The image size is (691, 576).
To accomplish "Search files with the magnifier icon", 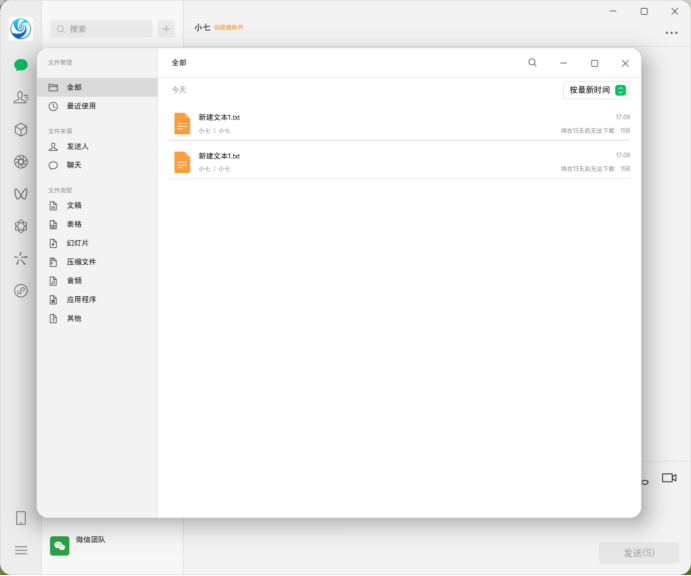I will (532, 63).
